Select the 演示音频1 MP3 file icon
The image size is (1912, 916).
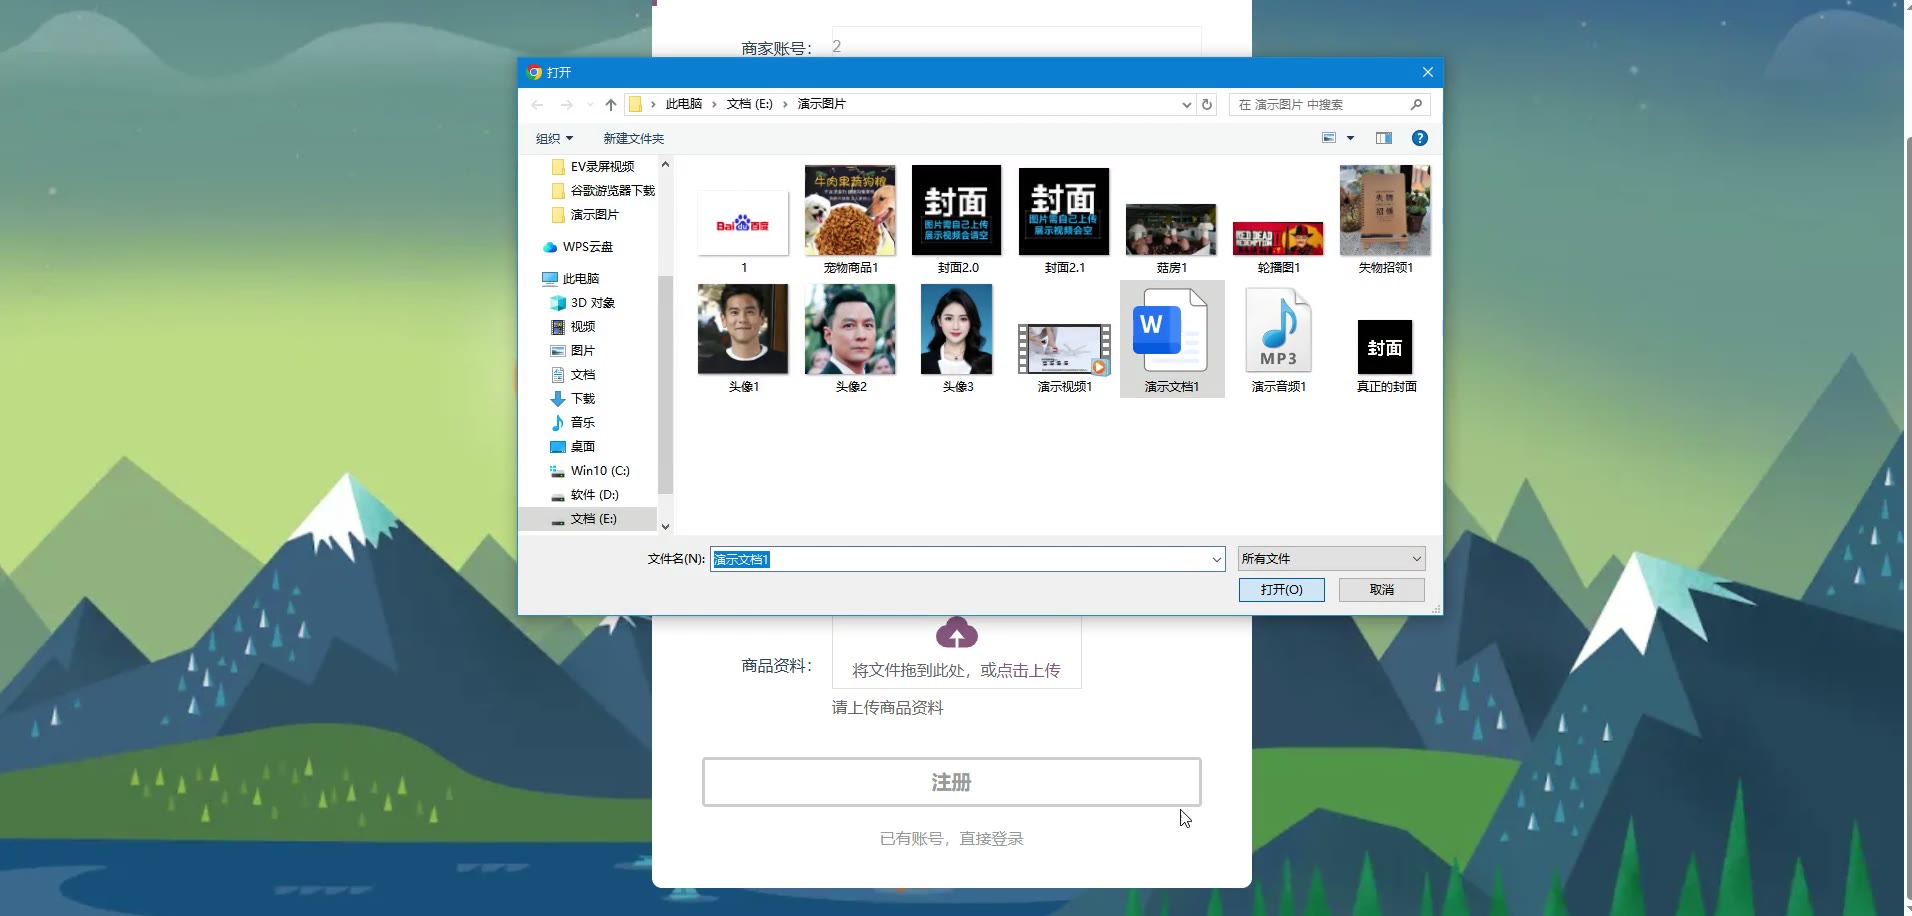point(1278,330)
